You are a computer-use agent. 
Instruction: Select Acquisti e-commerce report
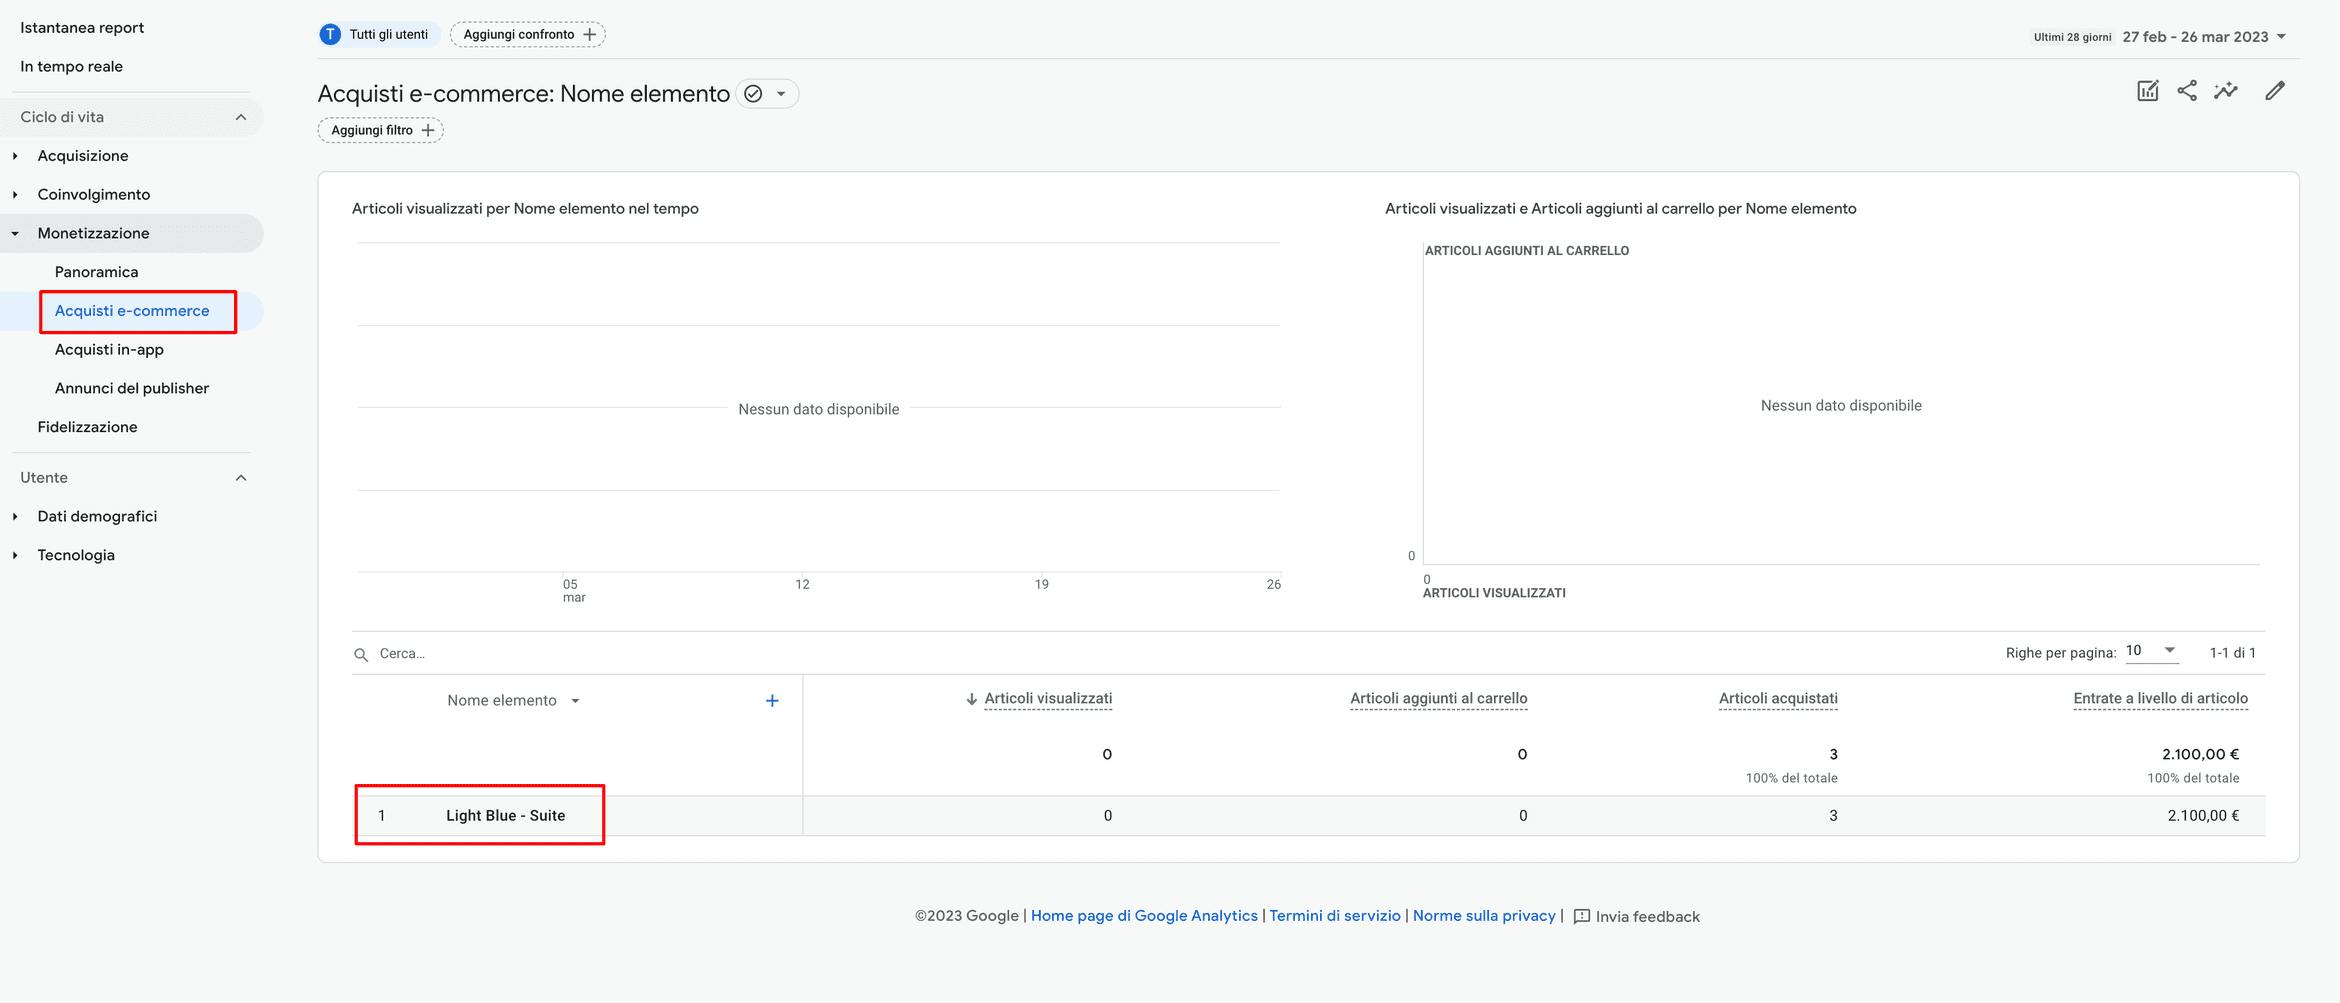[x=132, y=311]
